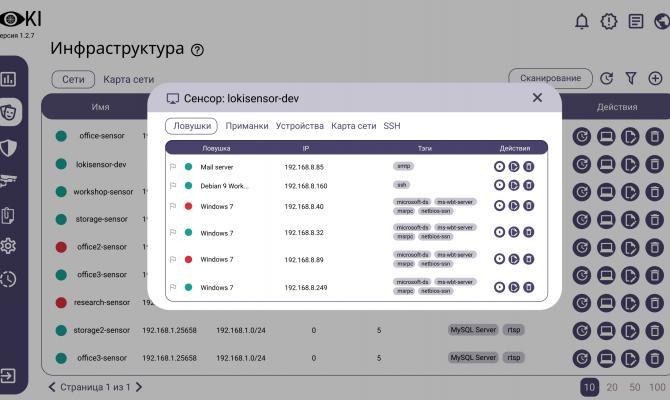Delete the storage2-sensor row
The height and width of the screenshot is (400, 670).
tap(654, 331)
